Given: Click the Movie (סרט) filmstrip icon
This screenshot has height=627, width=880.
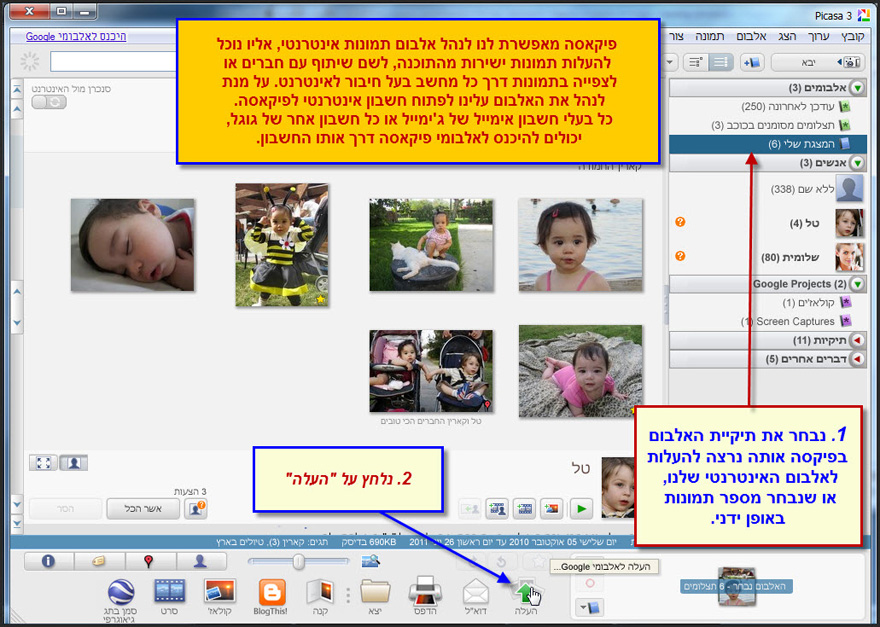Looking at the screenshot, I should pyautogui.click(x=169, y=591).
